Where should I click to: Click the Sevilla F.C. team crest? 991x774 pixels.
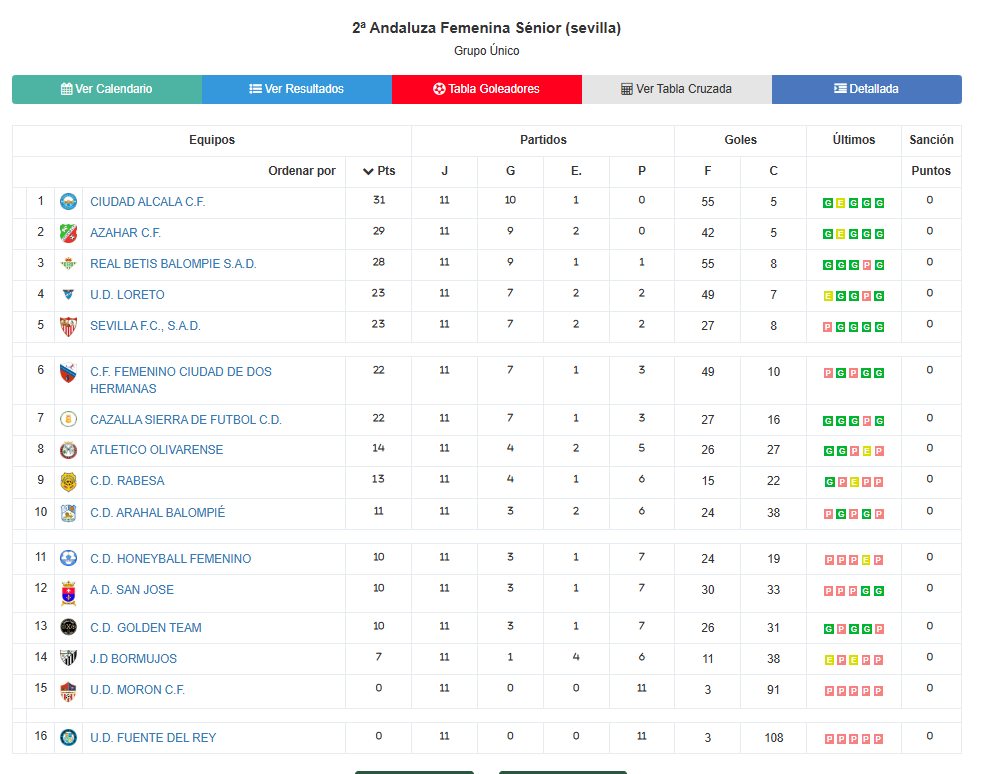pos(68,327)
